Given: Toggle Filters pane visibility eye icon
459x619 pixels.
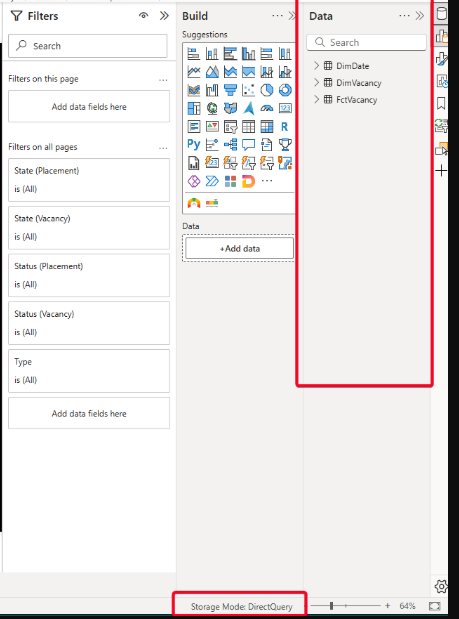Looking at the screenshot, I should [x=144, y=15].
